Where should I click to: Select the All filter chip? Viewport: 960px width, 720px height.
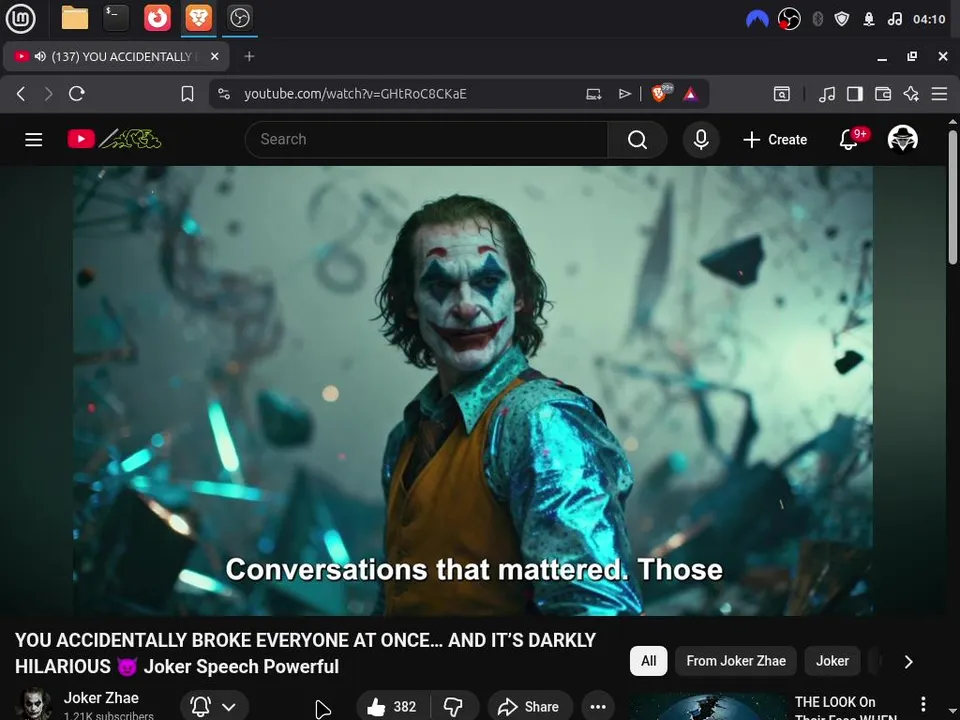pos(648,661)
